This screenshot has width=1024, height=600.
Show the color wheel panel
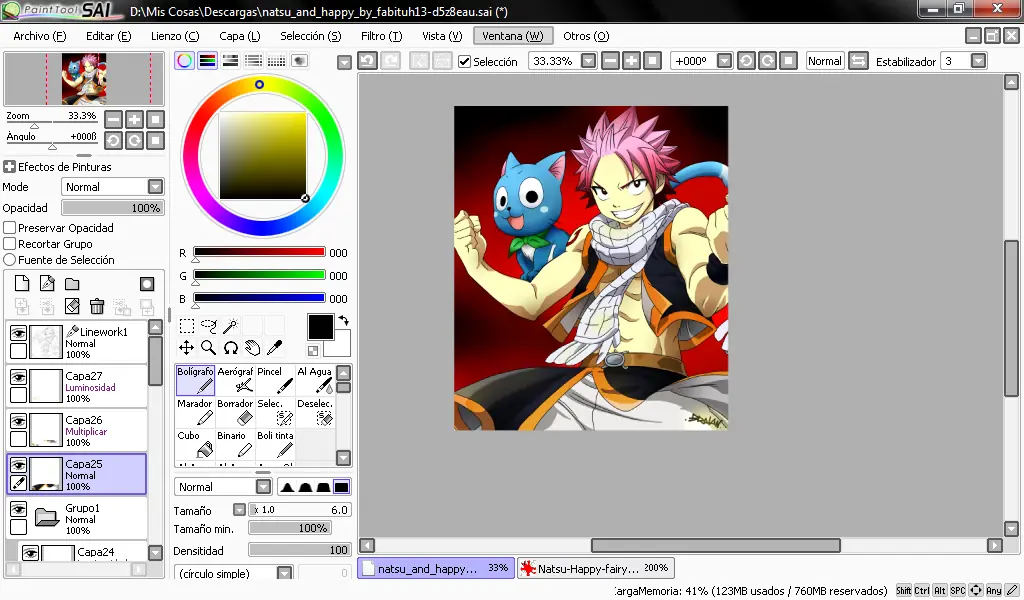(185, 61)
